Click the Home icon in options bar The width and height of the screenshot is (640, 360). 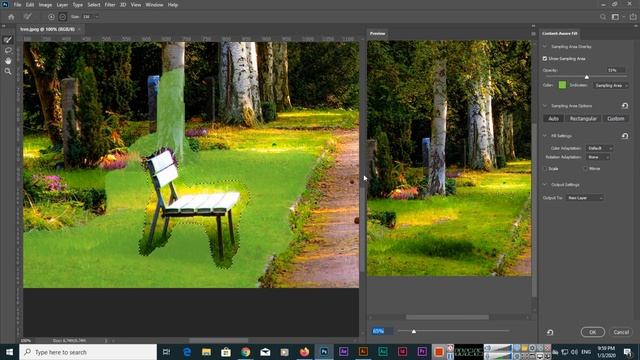tap(11, 17)
